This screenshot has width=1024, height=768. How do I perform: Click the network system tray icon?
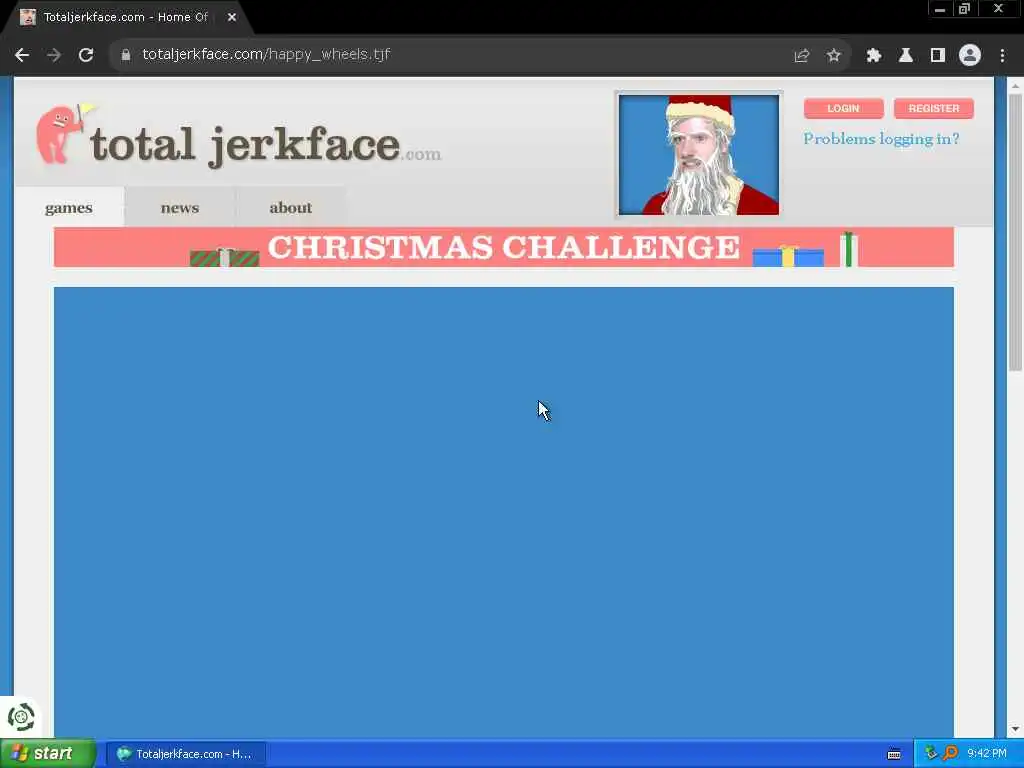point(931,754)
